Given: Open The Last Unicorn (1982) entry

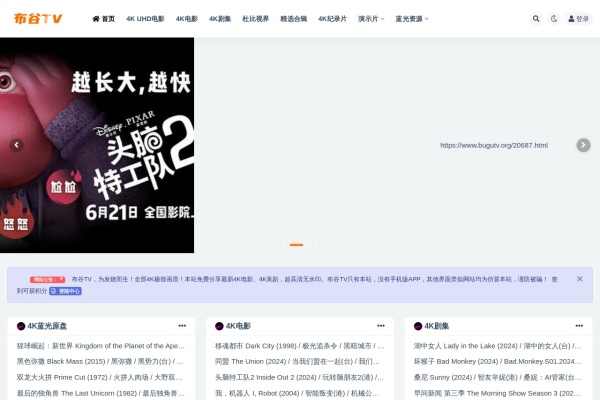Looking at the screenshot, I should click(101, 393).
